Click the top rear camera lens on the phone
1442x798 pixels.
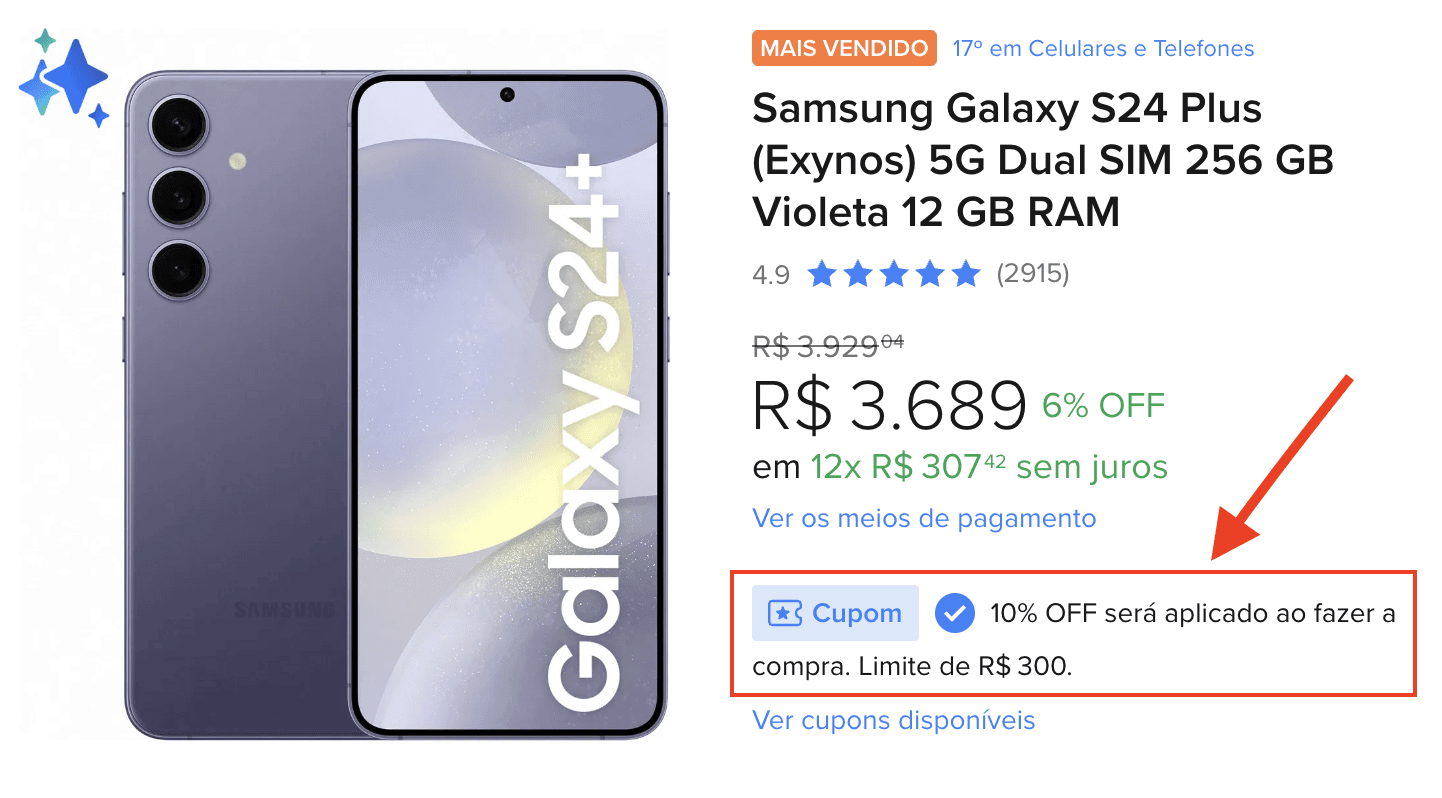pos(178,126)
